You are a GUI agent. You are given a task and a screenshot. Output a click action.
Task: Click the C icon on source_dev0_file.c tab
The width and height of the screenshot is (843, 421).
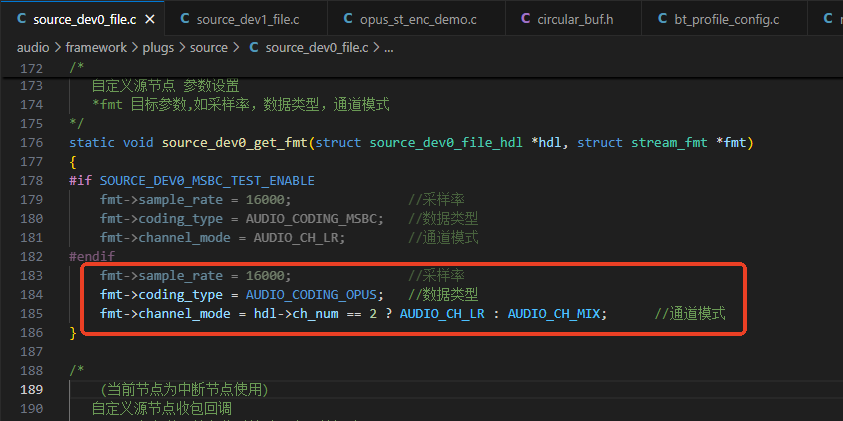pyautogui.click(x=22, y=19)
